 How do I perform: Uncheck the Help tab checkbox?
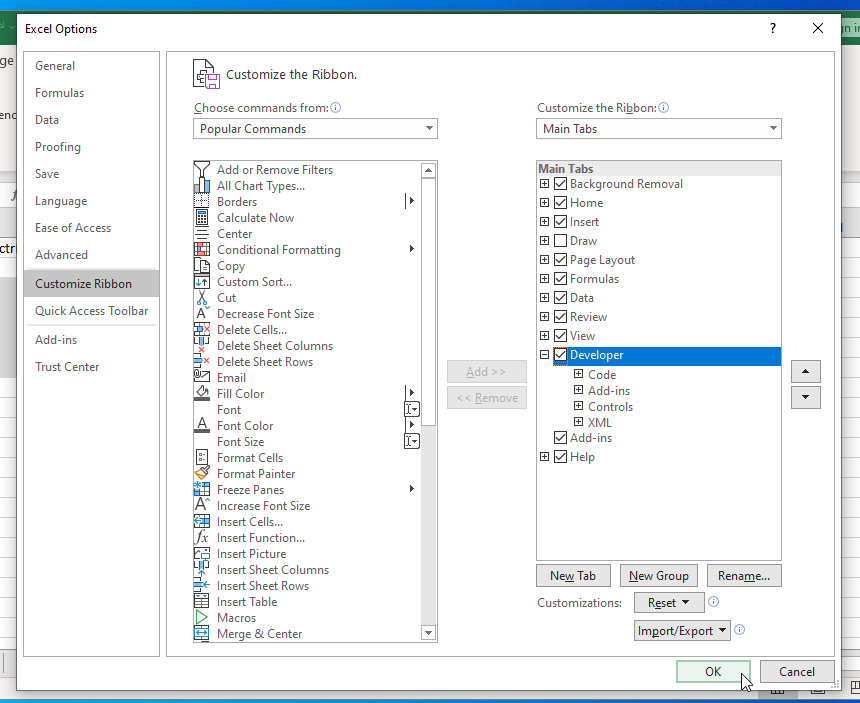point(560,457)
